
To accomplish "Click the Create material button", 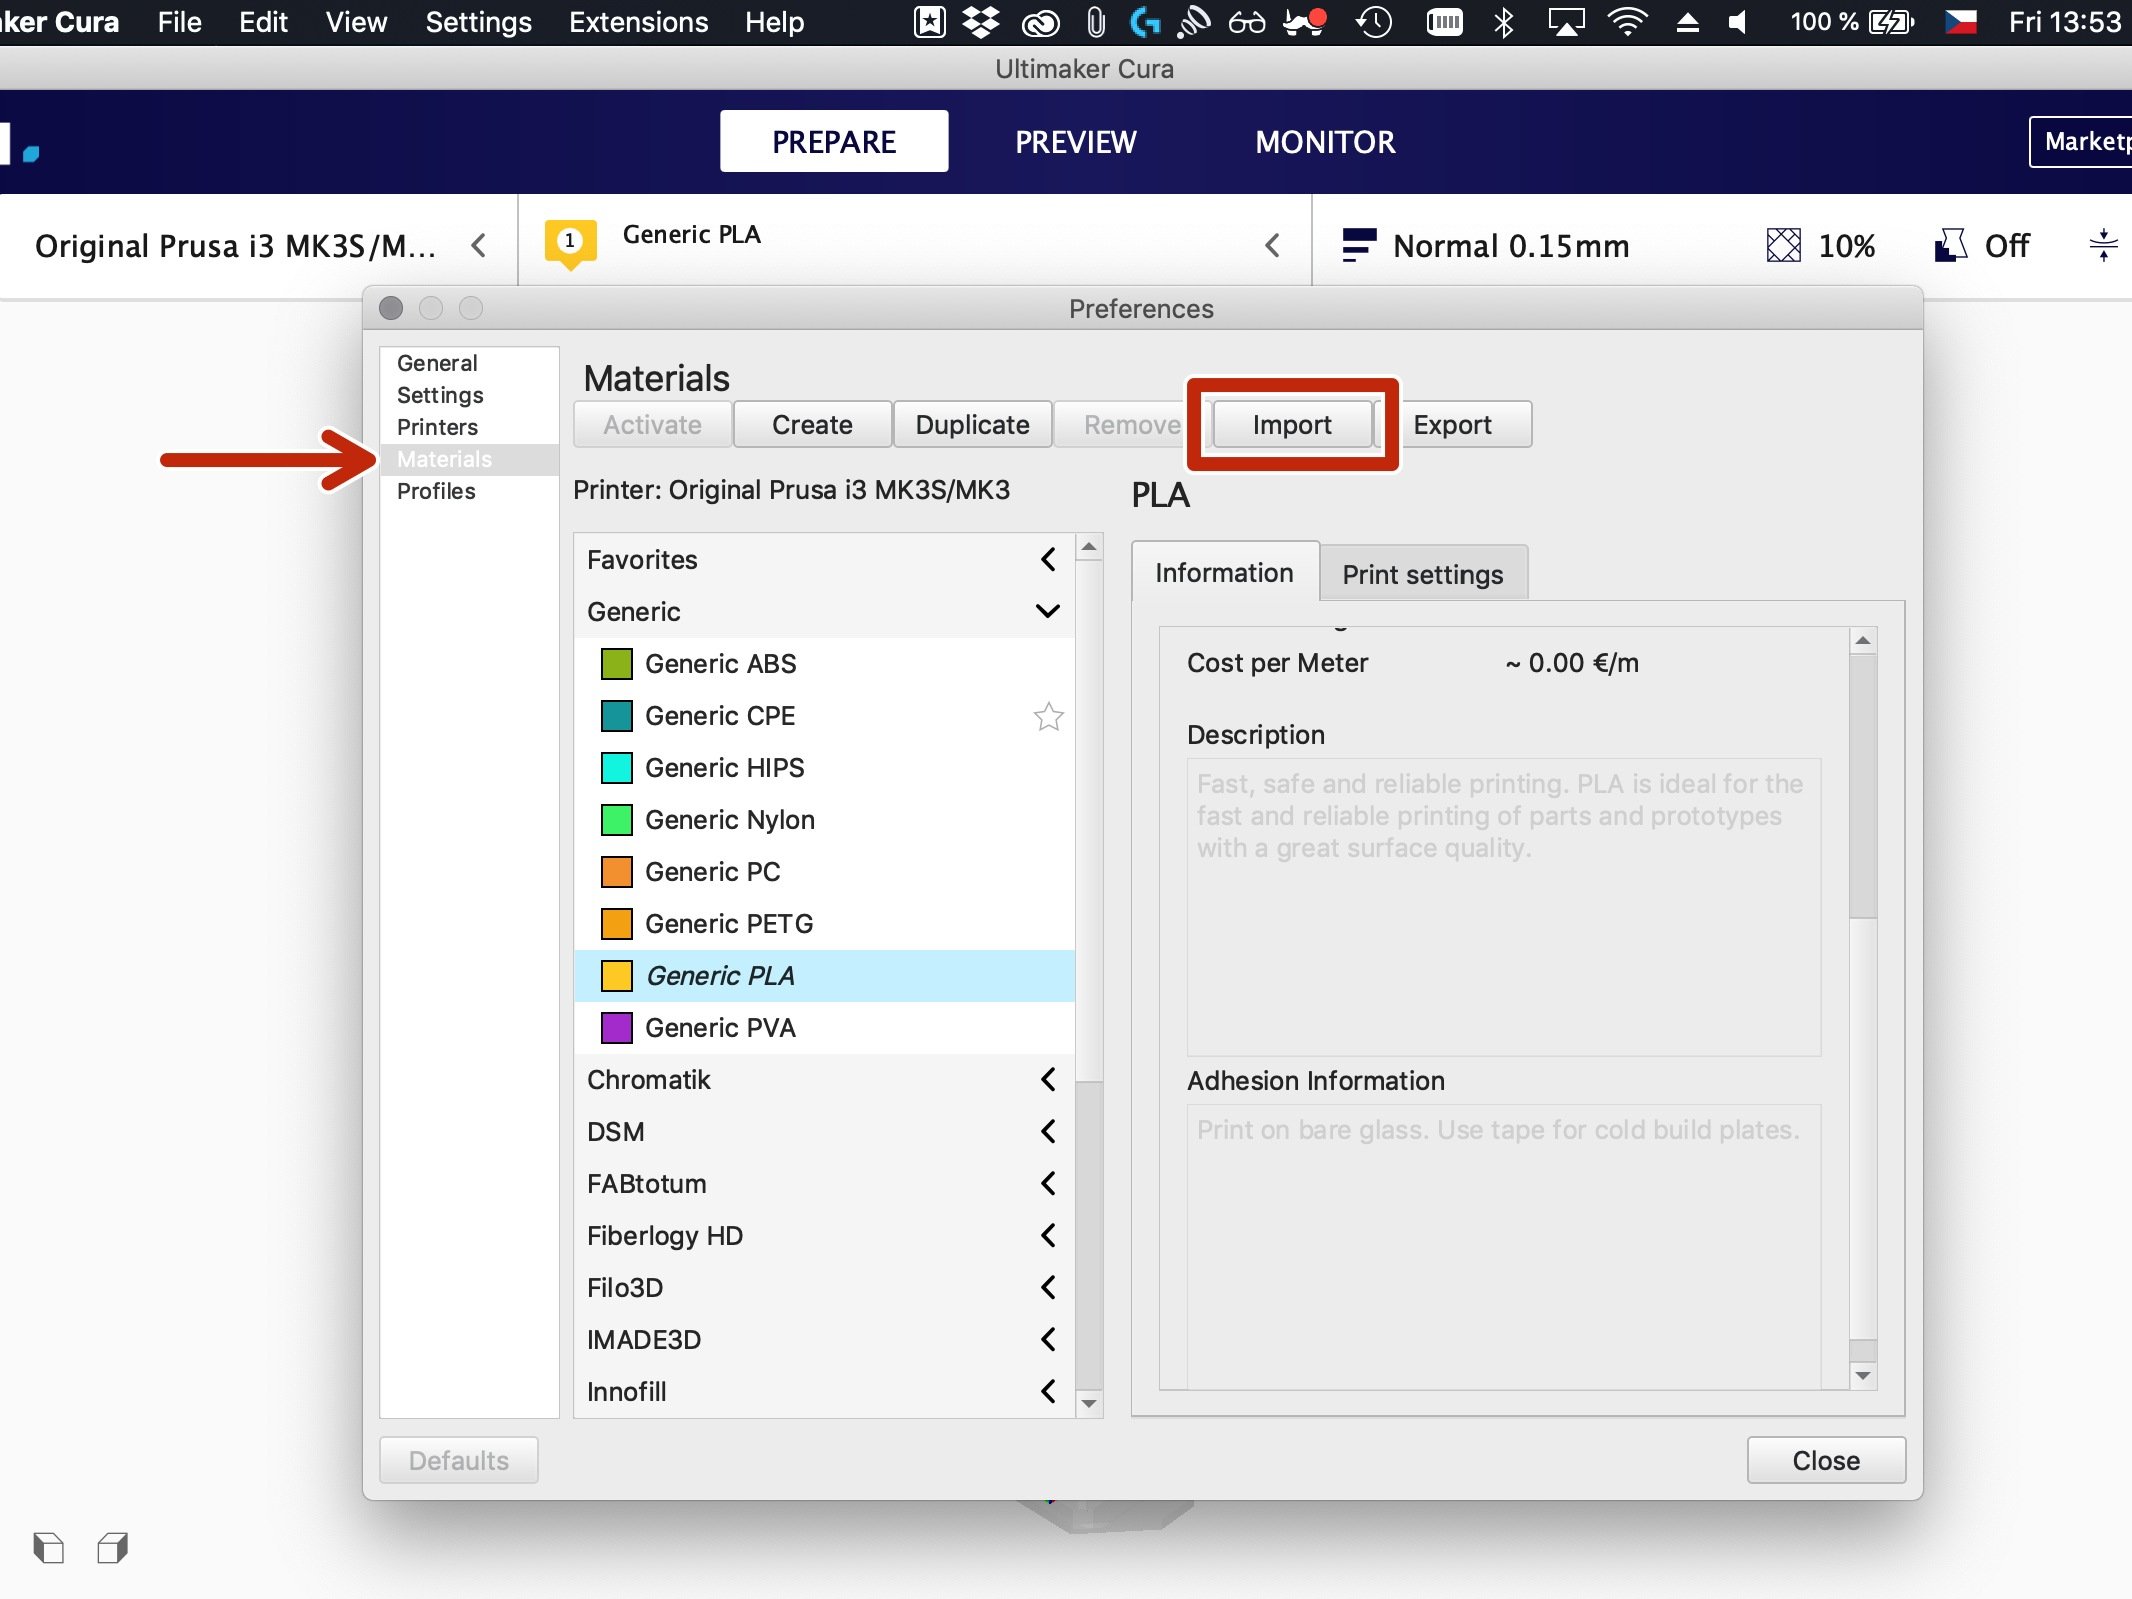I will (812, 424).
